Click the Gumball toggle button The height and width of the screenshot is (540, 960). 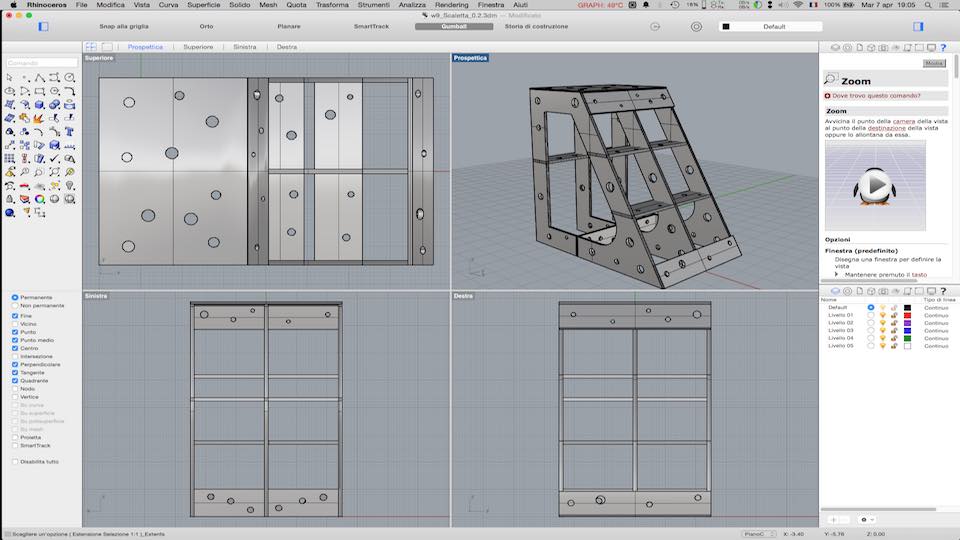click(455, 26)
